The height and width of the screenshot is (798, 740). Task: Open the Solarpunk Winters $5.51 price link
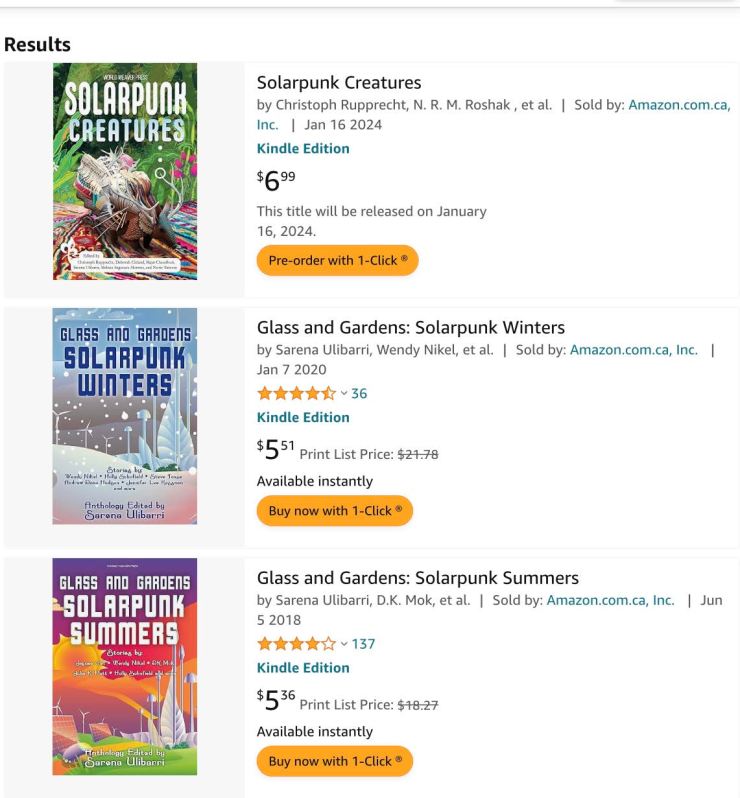click(276, 450)
